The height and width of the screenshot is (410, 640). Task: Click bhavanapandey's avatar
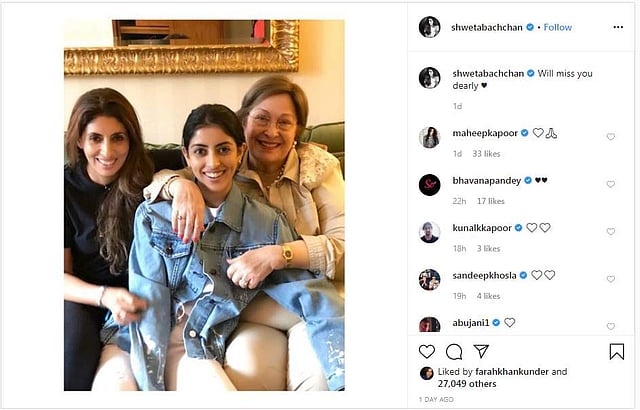429,185
